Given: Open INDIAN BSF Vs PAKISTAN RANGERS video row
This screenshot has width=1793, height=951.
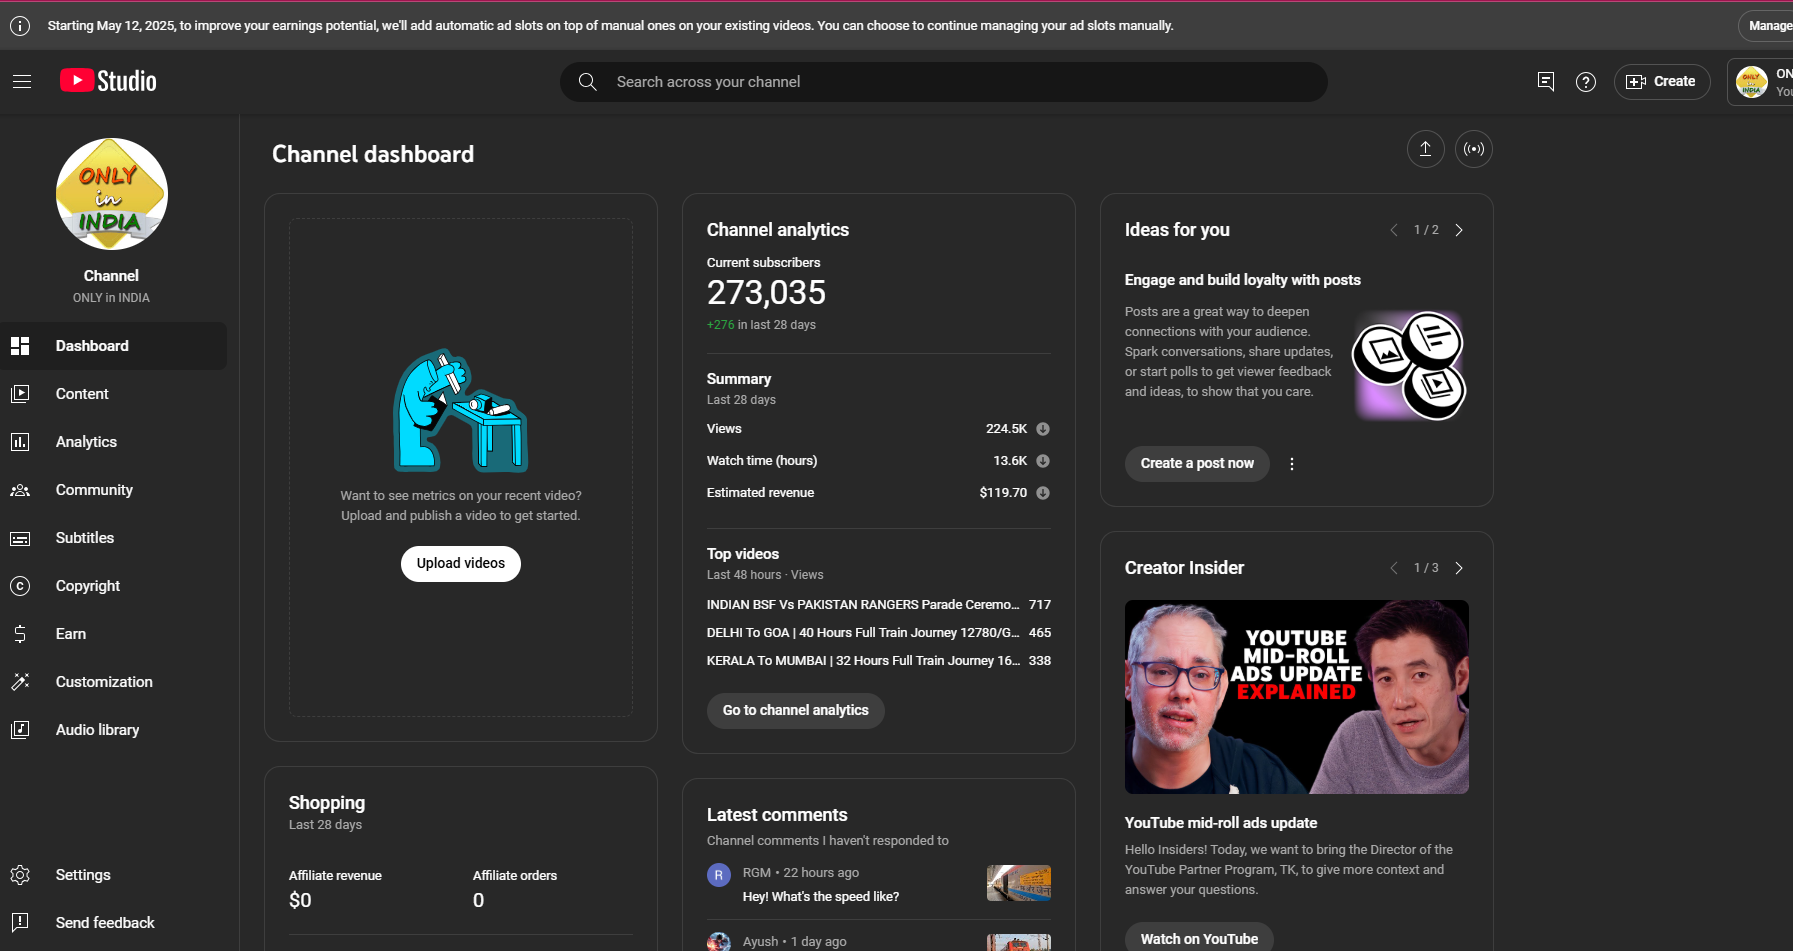Looking at the screenshot, I should pos(879,605).
